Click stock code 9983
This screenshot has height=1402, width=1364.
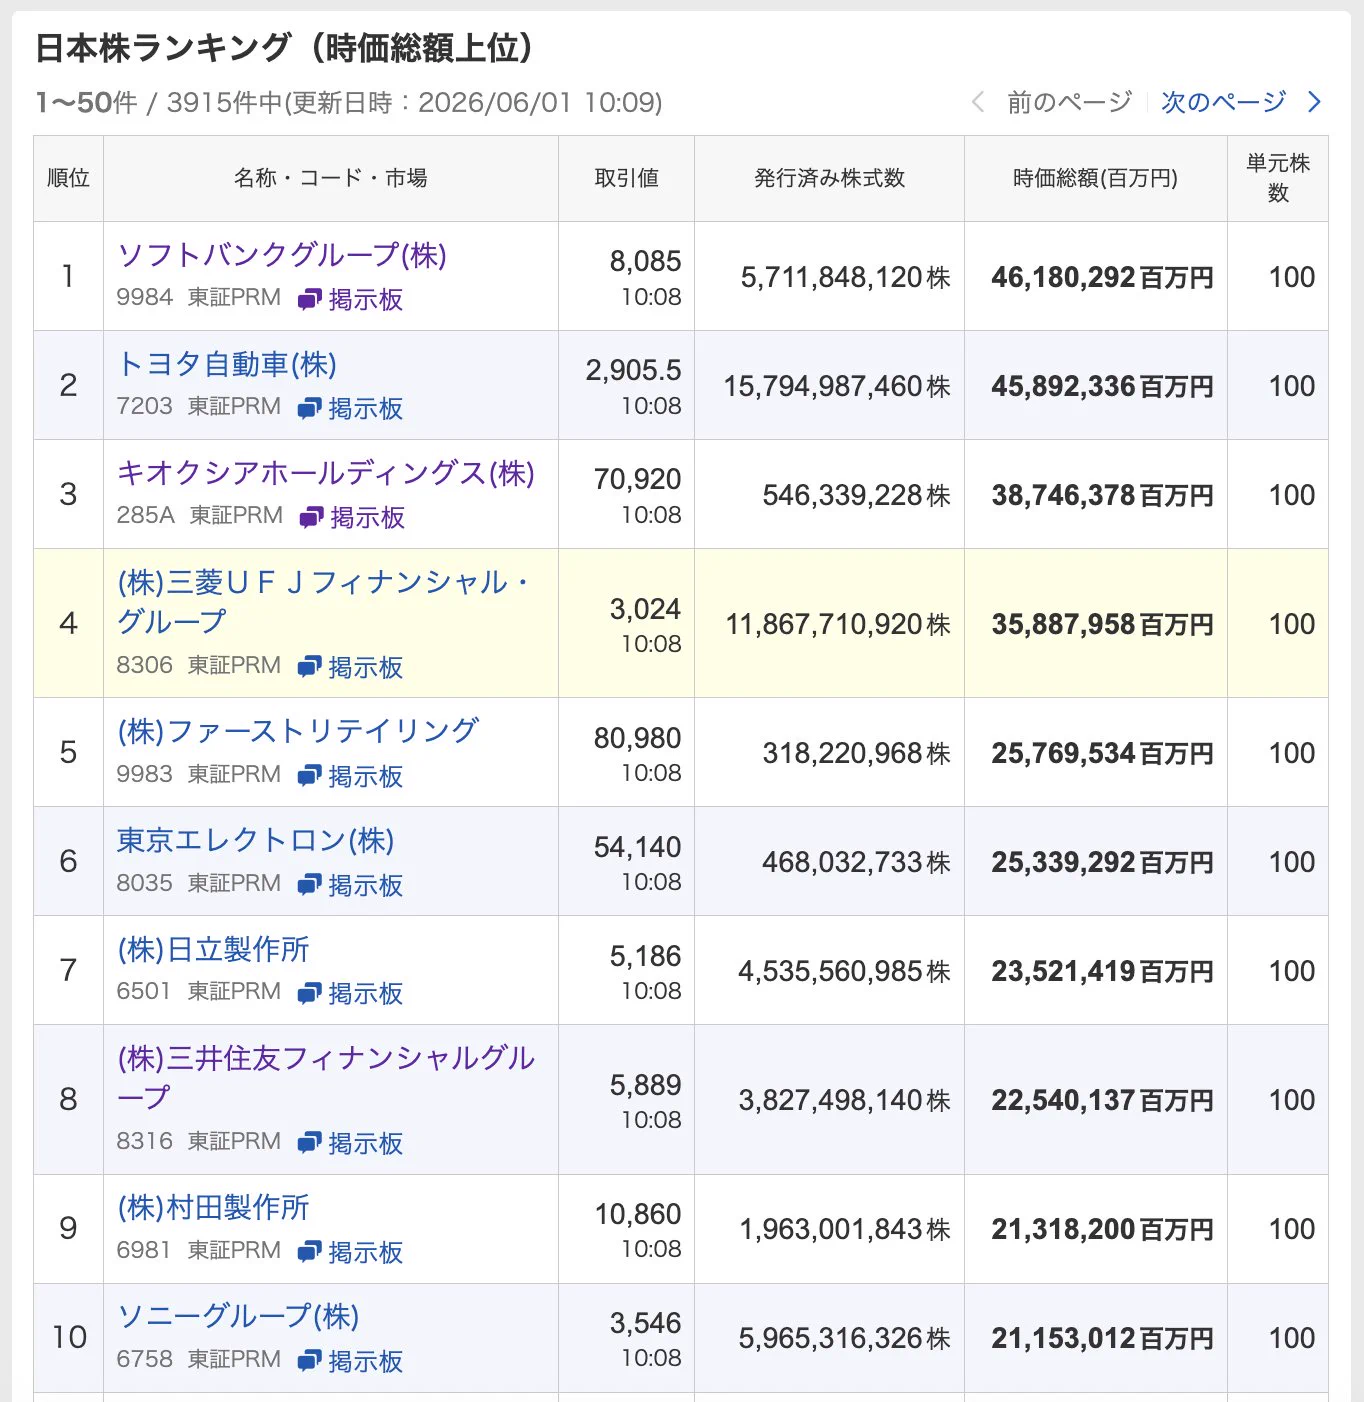click(144, 774)
